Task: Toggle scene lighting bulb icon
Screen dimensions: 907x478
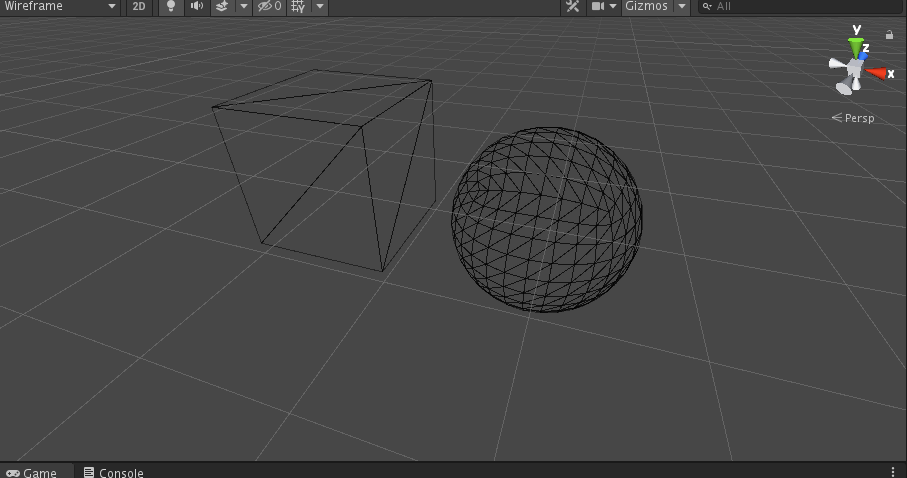Action: coord(171,6)
